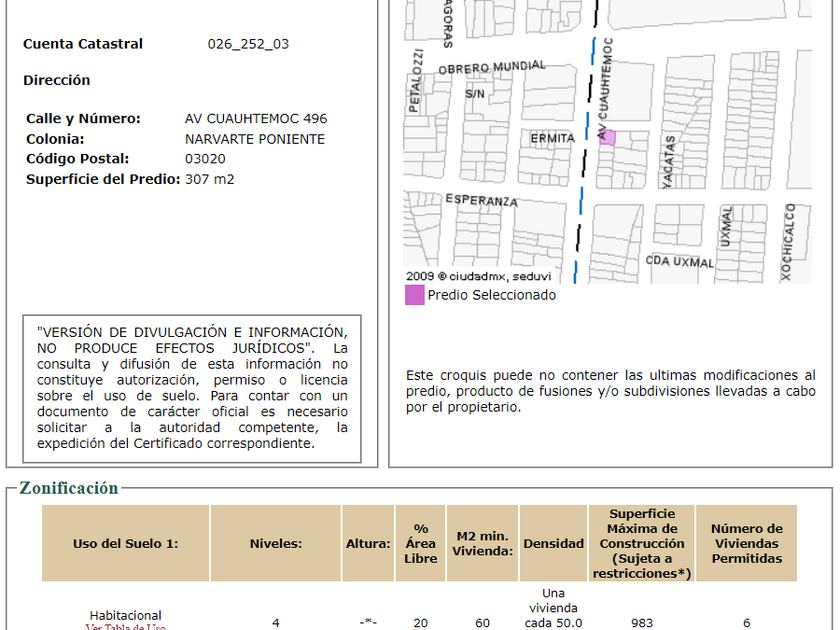The width and height of the screenshot is (840, 630).
Task: Click the Superficie Máxima de Construcción header
Action: pos(642,543)
